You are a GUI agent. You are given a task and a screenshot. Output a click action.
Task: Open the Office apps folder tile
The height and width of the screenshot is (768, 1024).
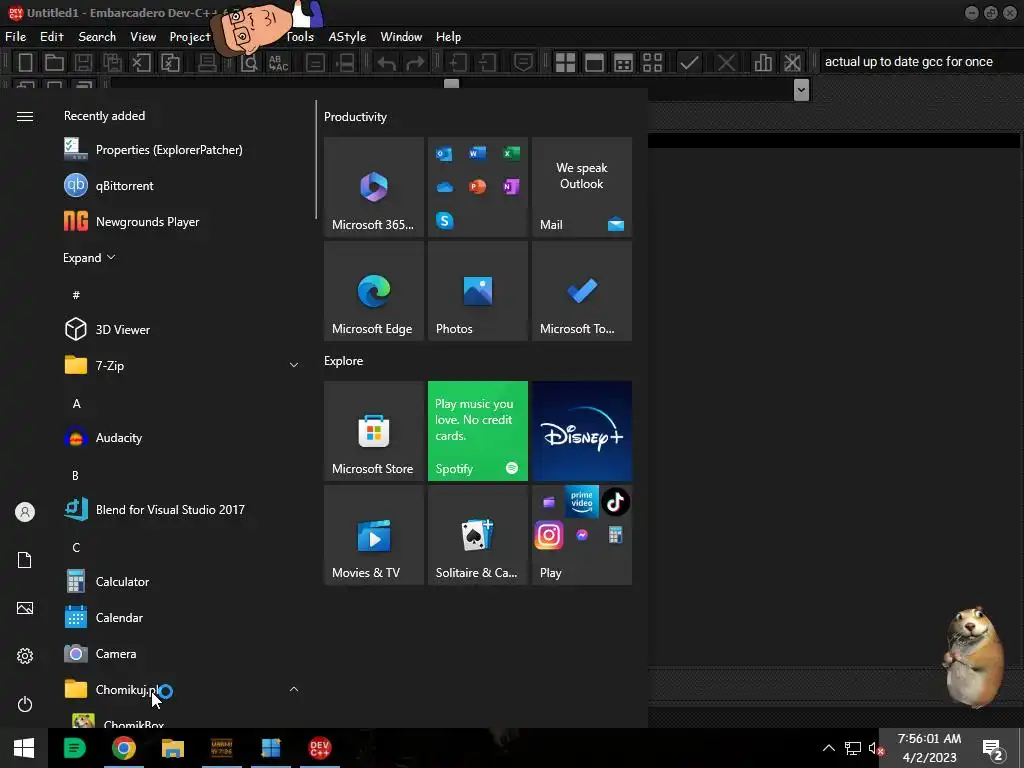point(478,187)
